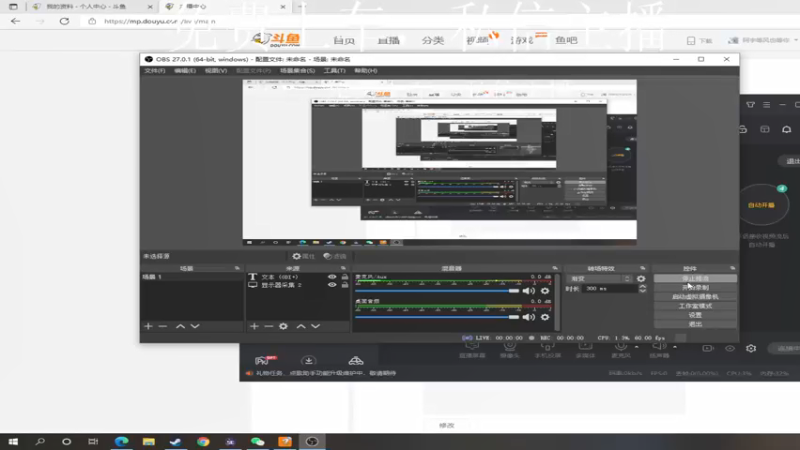Remove the selected scene with the minus icon
Viewport: 800px width, 450px height.
tap(163, 326)
